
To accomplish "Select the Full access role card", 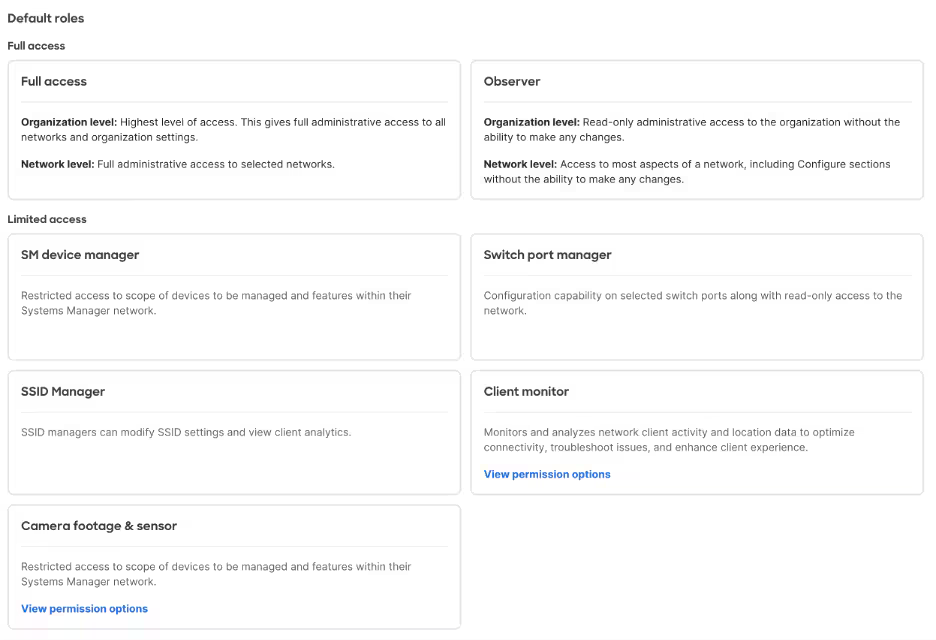I will tap(234, 130).
